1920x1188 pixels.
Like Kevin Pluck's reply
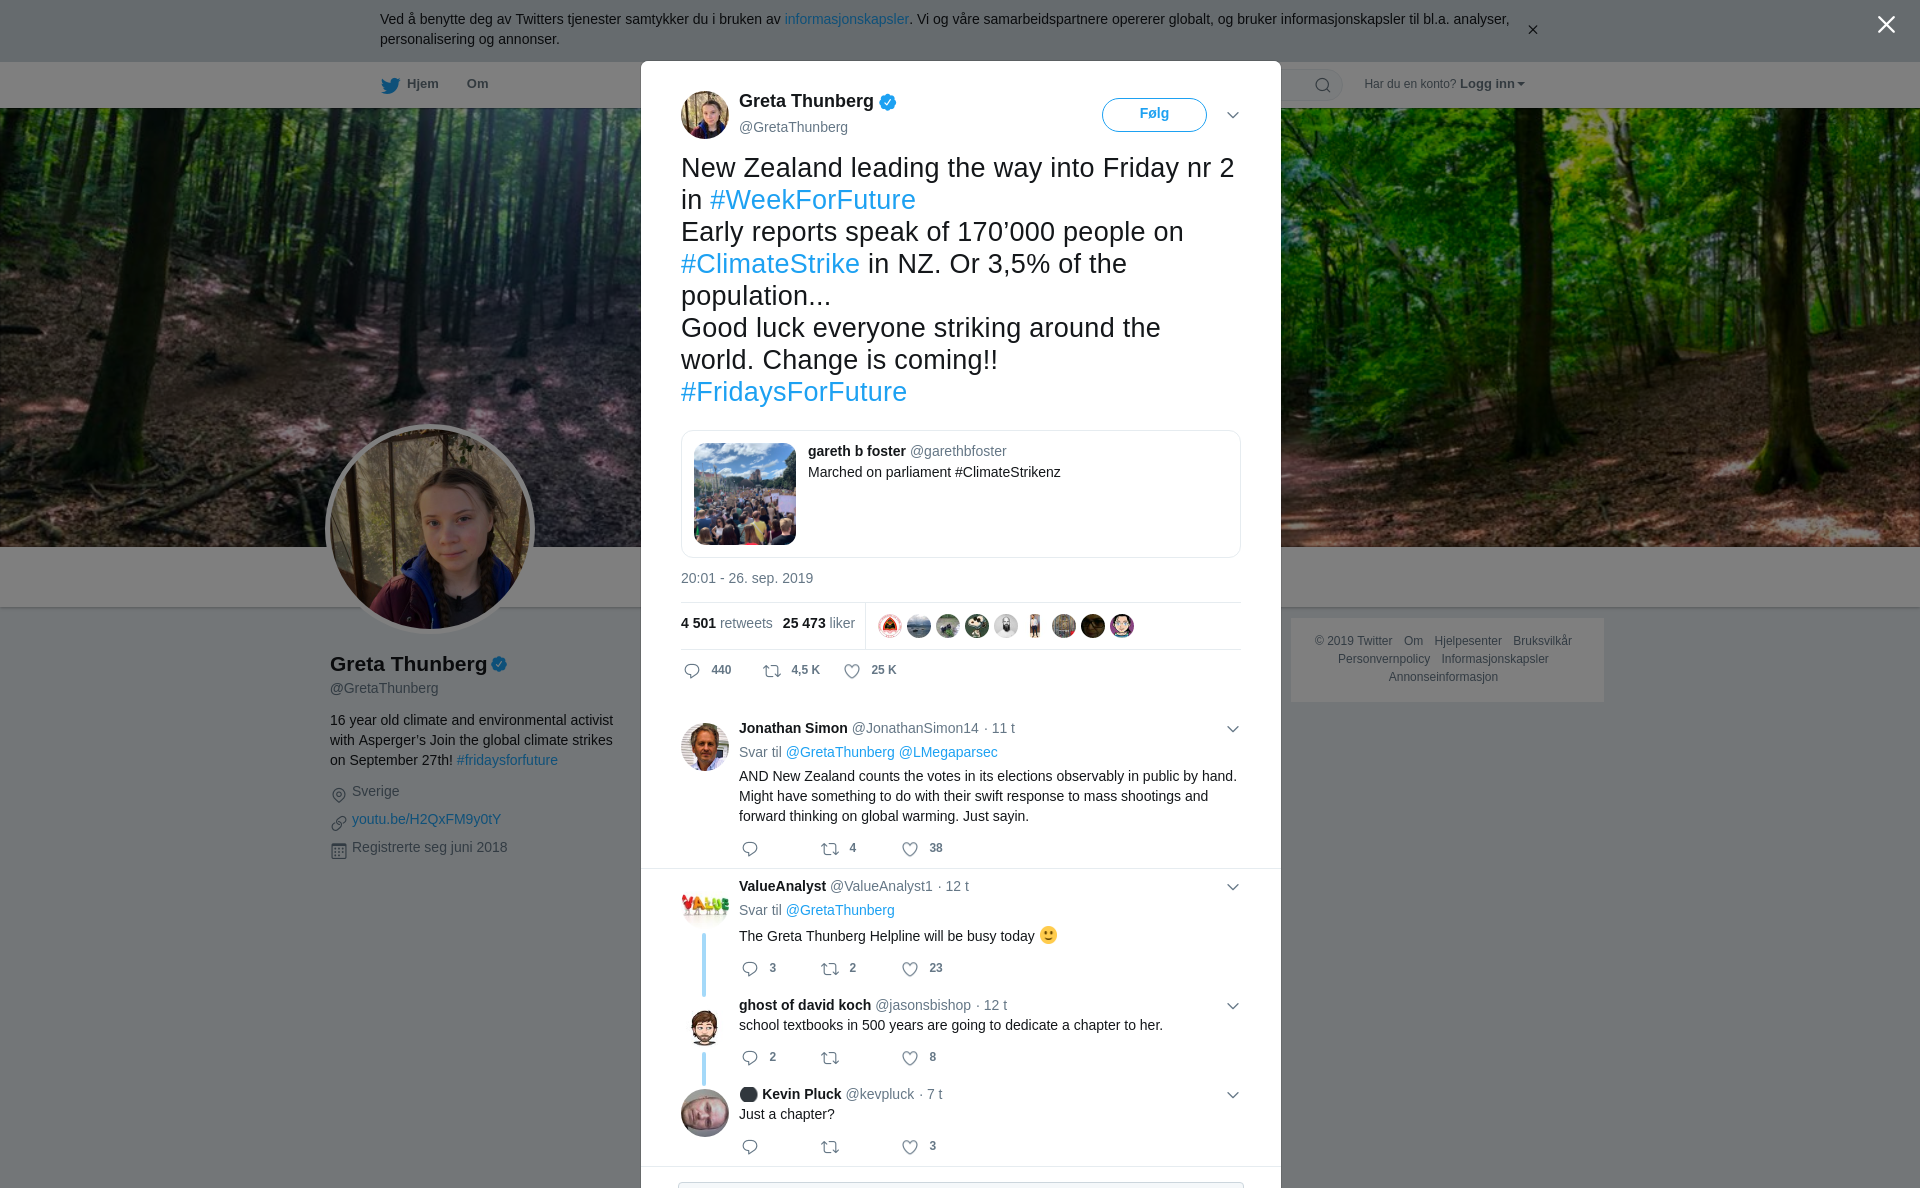coord(910,1147)
